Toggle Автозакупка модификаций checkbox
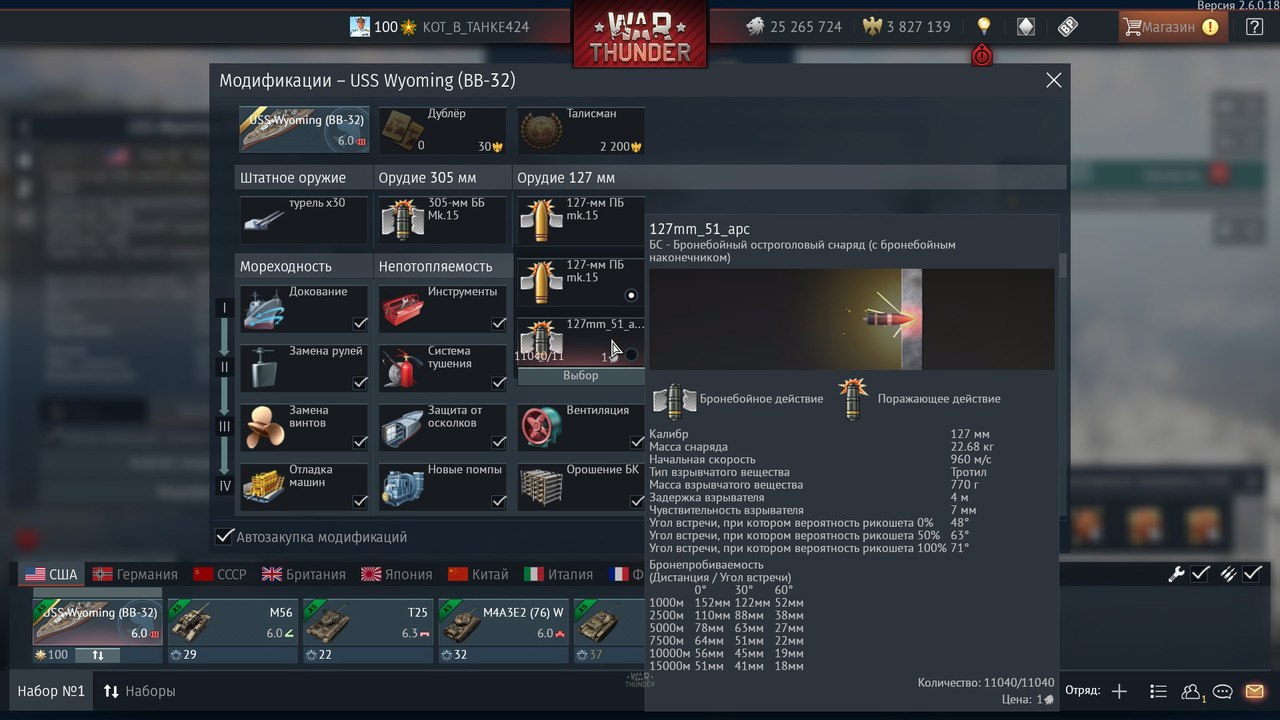This screenshot has width=1280, height=720. click(x=225, y=537)
